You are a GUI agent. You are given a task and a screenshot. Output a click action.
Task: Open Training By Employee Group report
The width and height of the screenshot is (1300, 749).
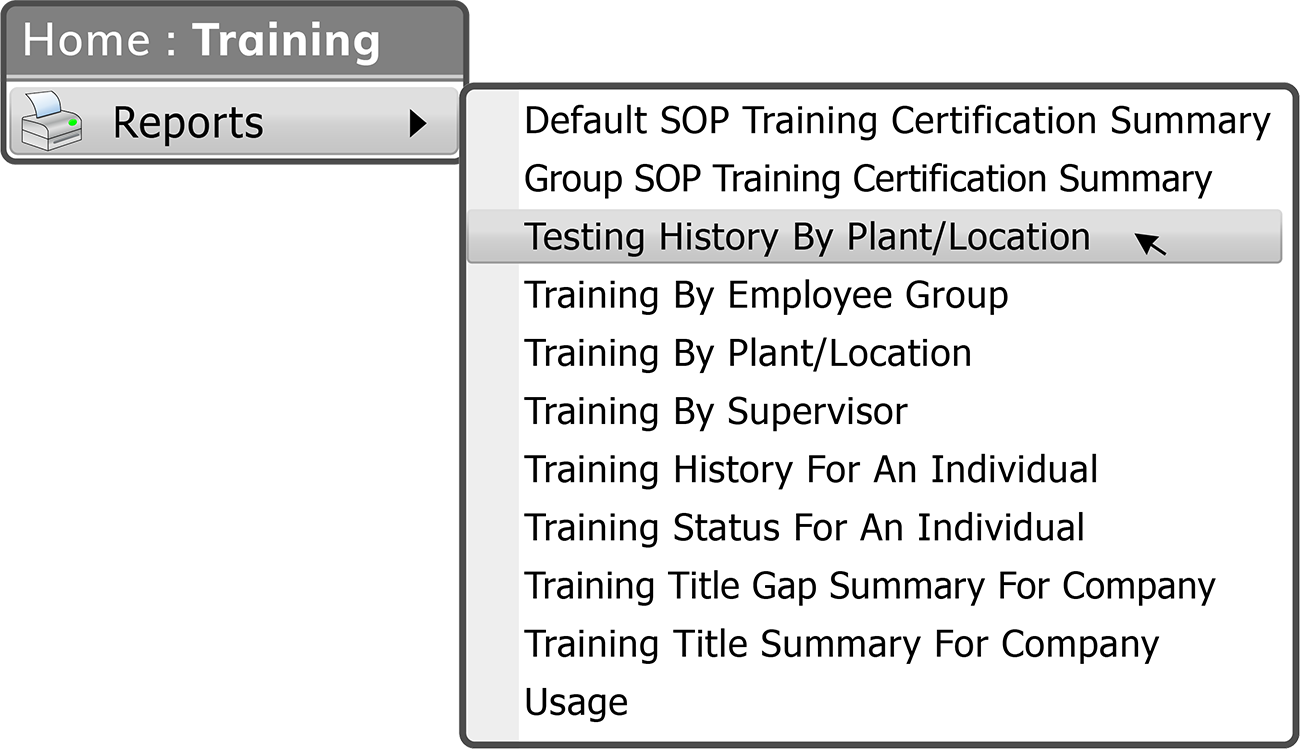coord(766,295)
